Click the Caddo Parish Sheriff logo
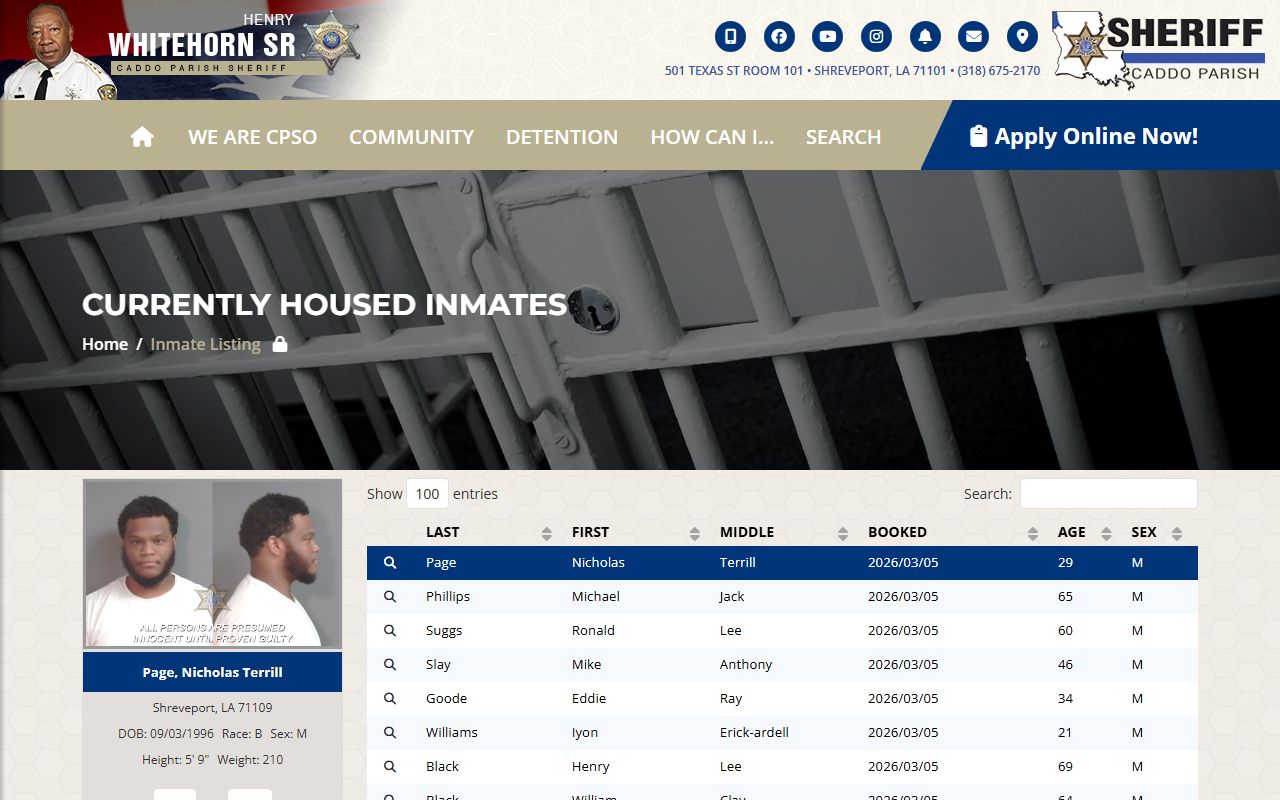The height and width of the screenshot is (800, 1280). click(x=1158, y=50)
